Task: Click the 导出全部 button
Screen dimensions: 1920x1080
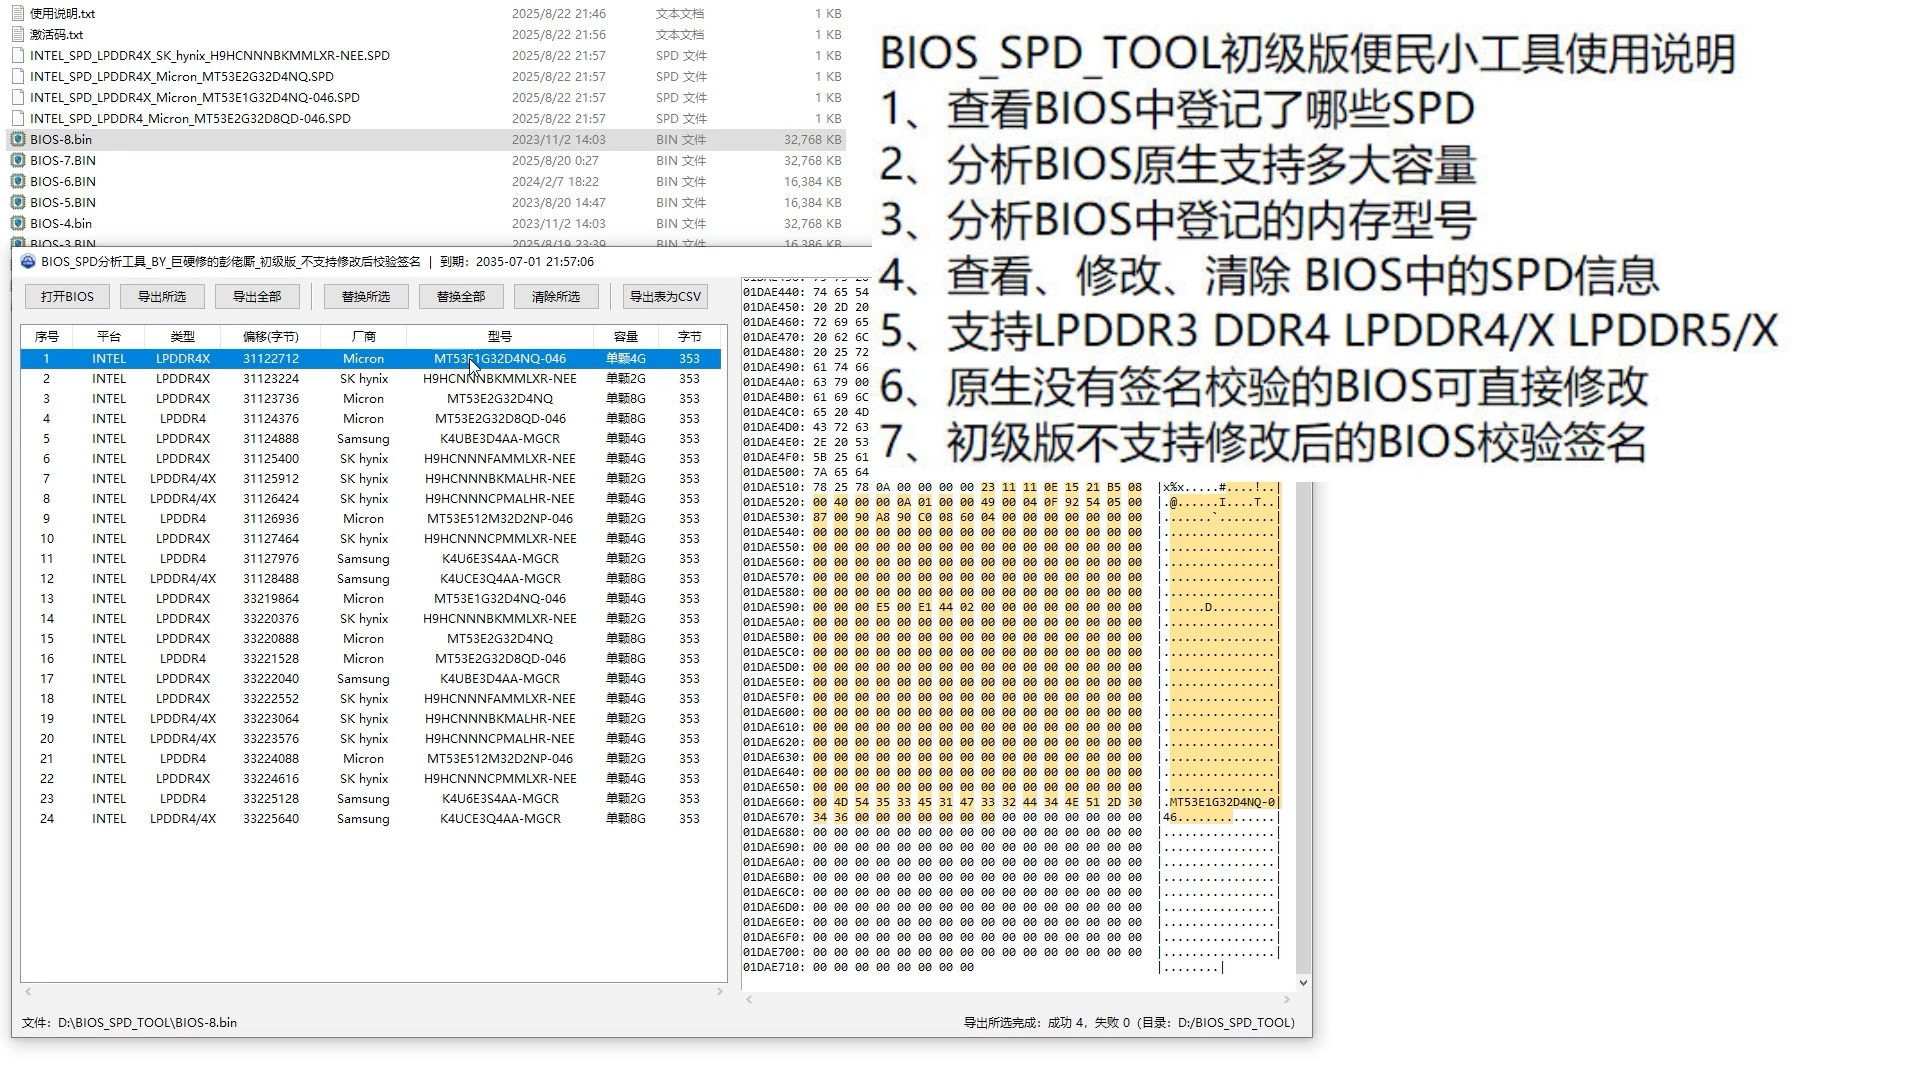Action: click(x=257, y=296)
